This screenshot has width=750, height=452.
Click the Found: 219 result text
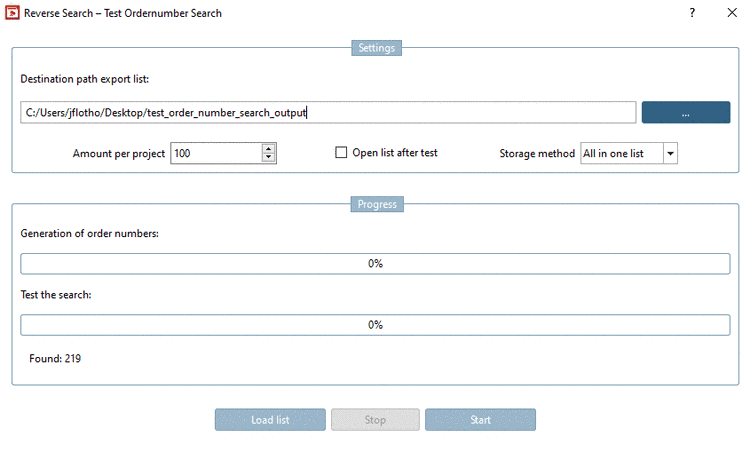[x=55, y=358]
